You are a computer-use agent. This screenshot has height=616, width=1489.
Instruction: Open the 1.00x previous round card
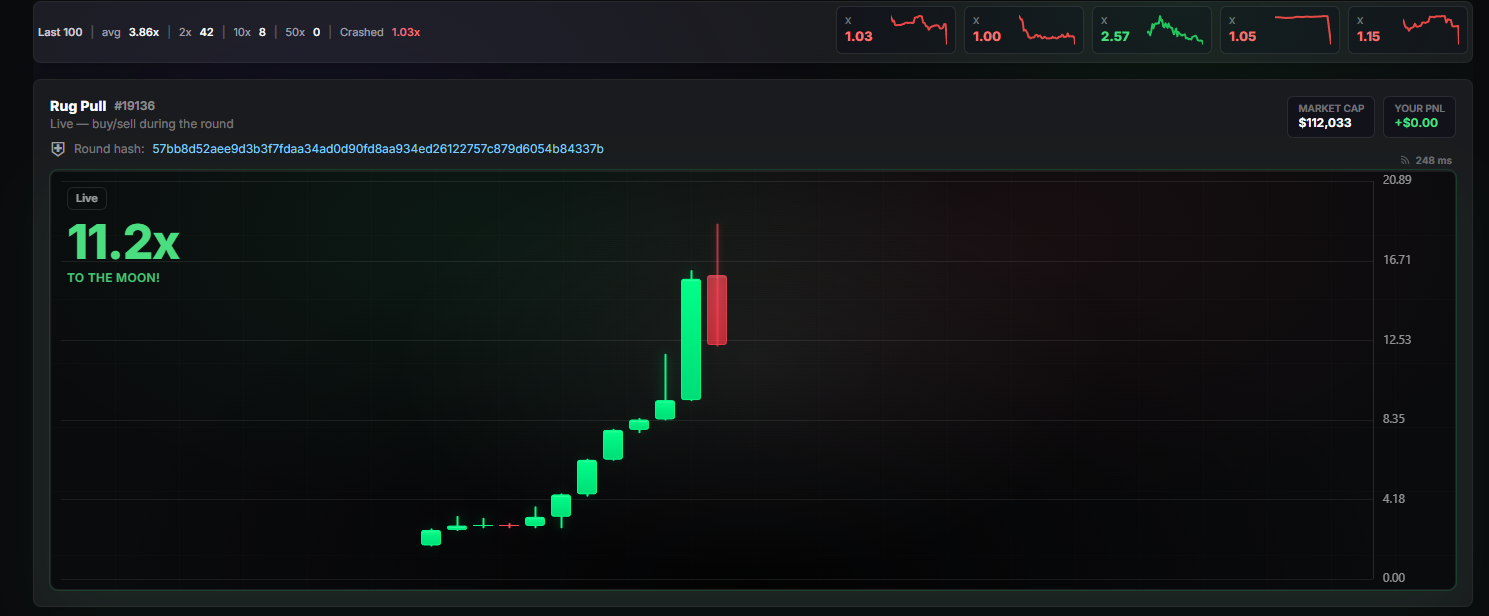click(x=1023, y=30)
